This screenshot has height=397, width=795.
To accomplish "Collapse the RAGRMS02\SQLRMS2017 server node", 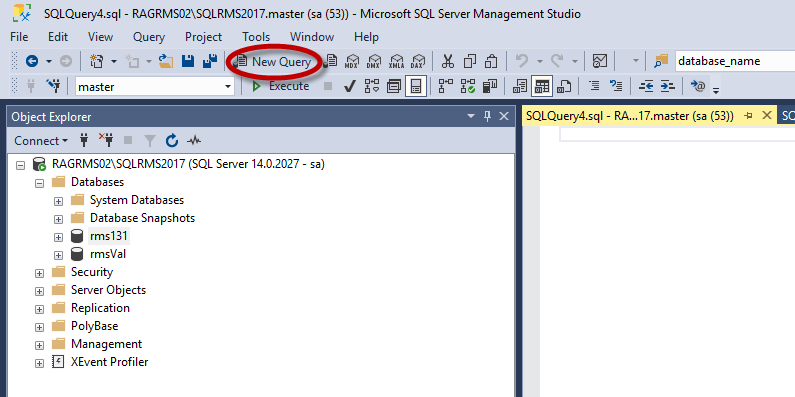I will click(x=20, y=165).
